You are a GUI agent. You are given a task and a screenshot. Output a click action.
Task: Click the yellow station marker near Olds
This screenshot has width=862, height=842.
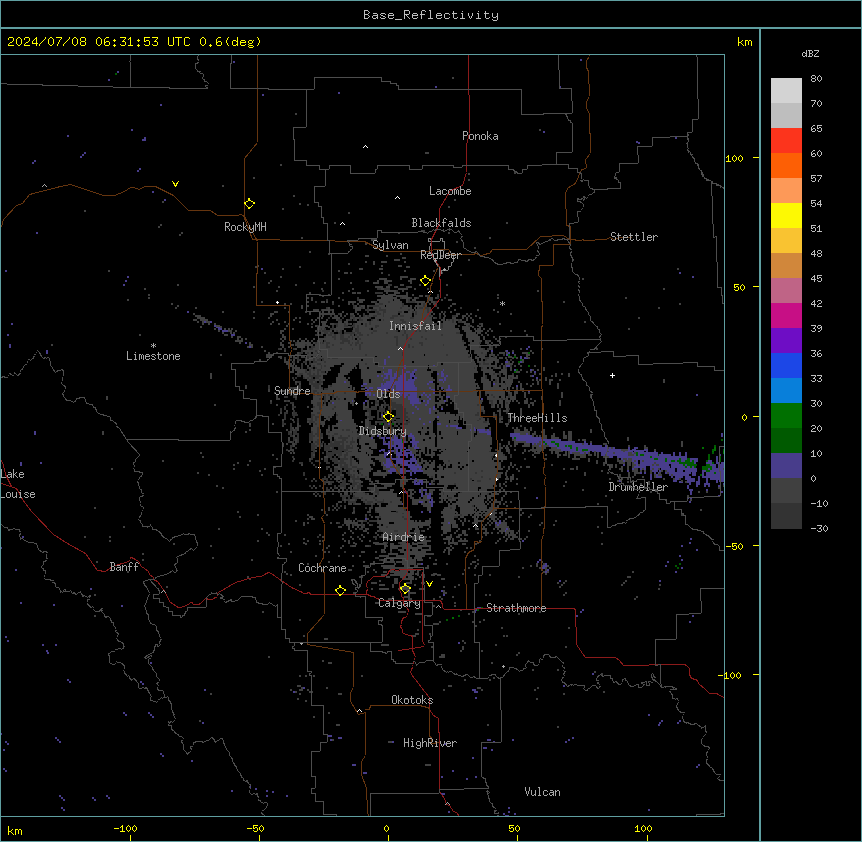tap(388, 416)
